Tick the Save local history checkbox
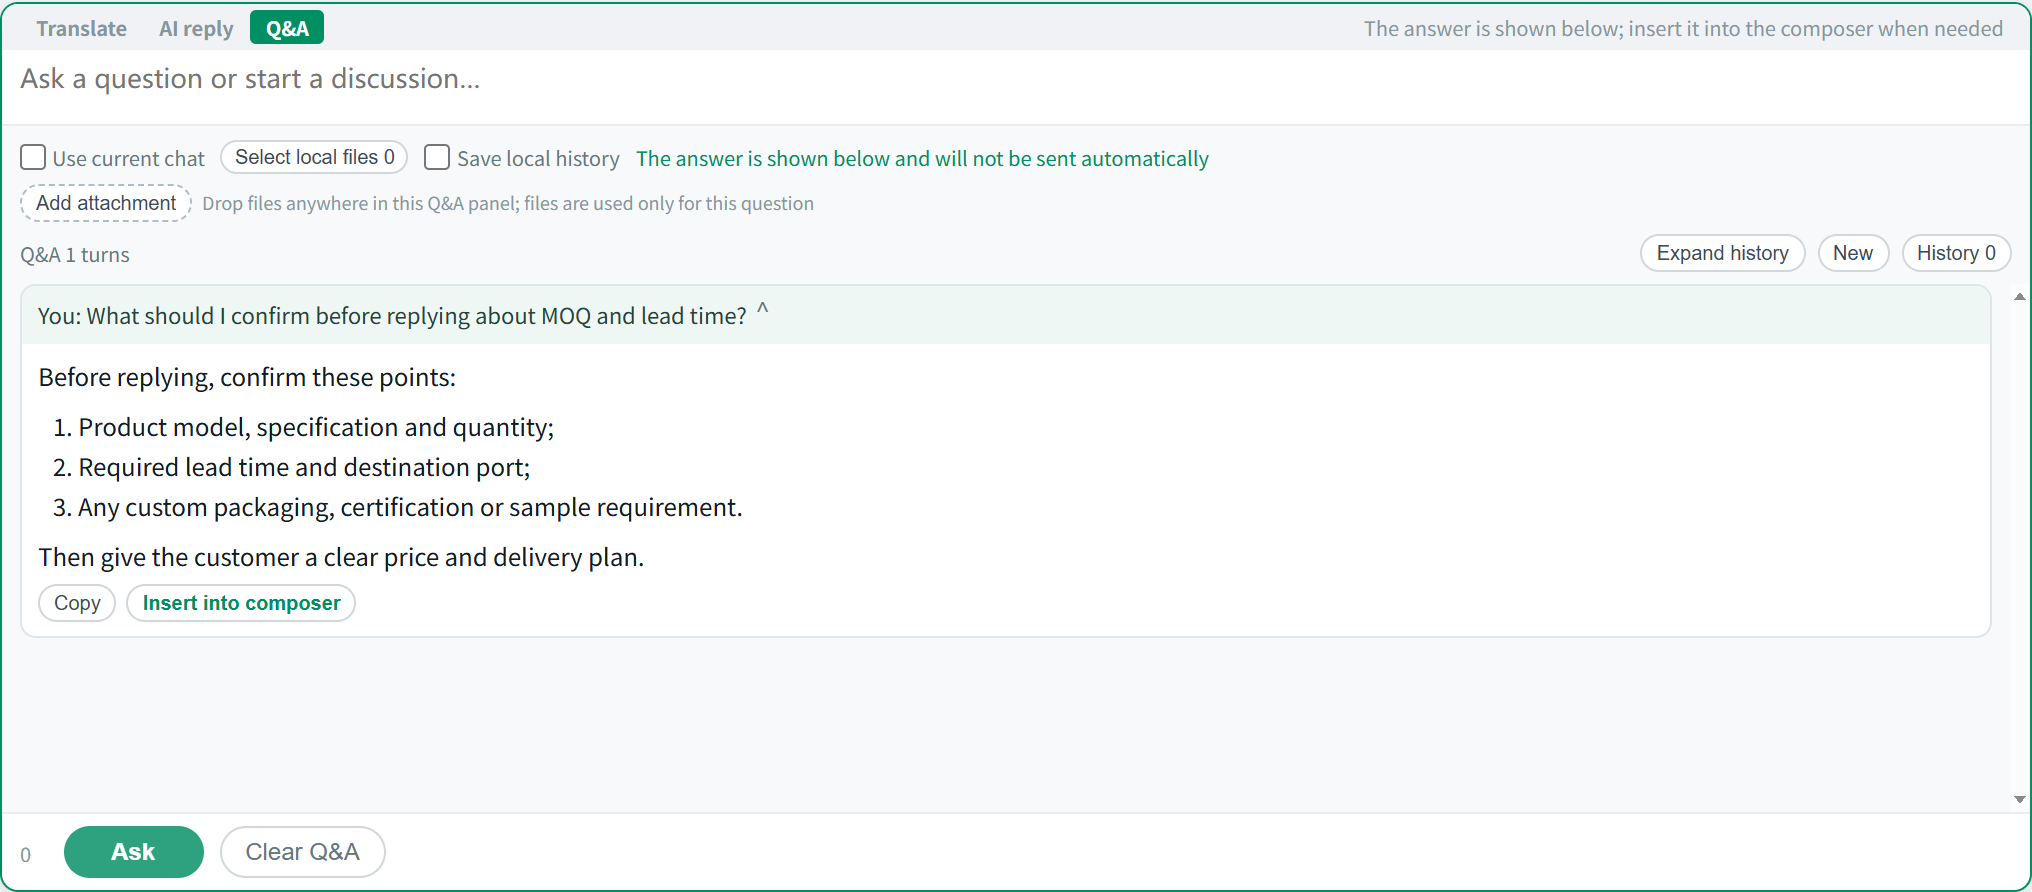This screenshot has width=2032, height=892. coord(437,158)
